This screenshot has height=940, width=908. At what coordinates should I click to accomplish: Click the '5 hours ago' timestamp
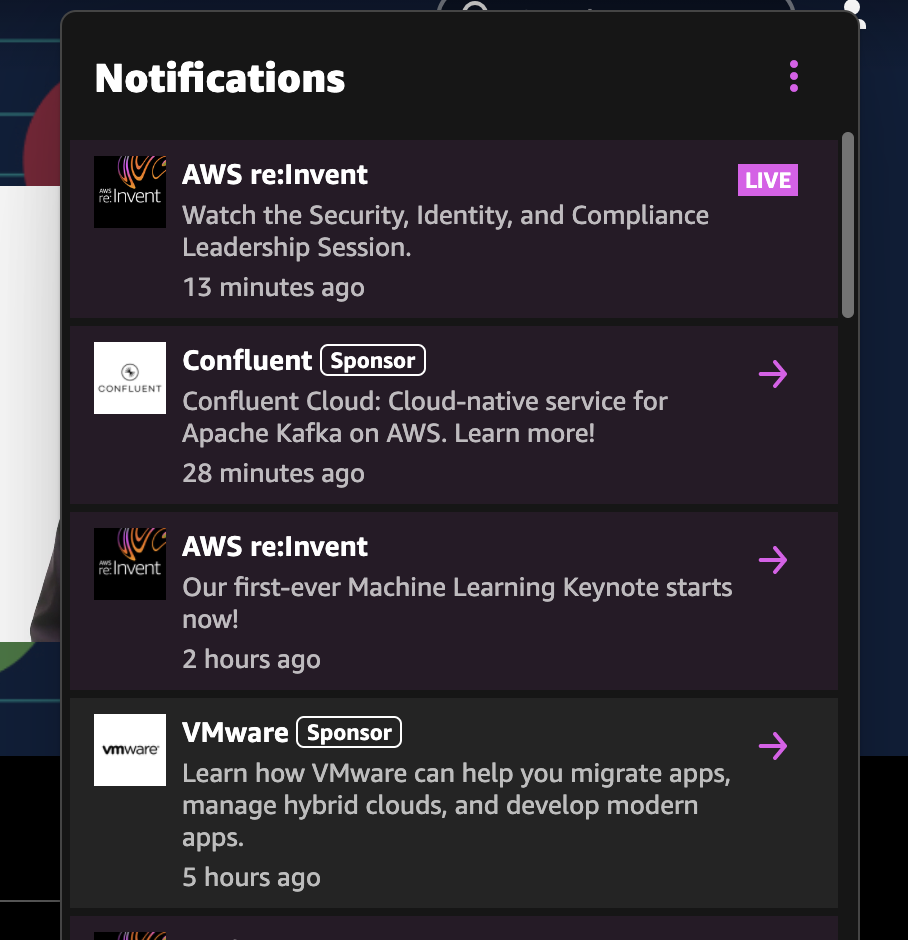[x=251, y=877]
